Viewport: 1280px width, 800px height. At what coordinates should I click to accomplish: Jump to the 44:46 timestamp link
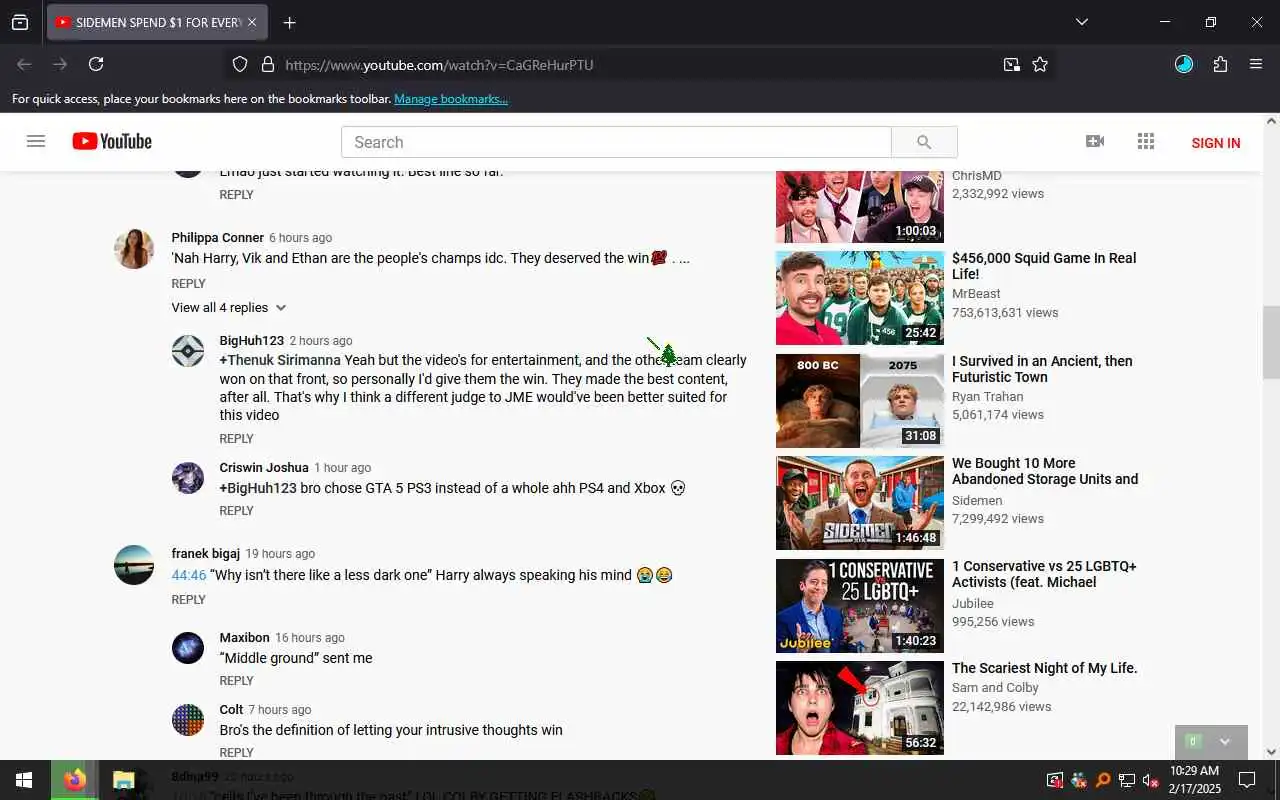[x=189, y=575]
